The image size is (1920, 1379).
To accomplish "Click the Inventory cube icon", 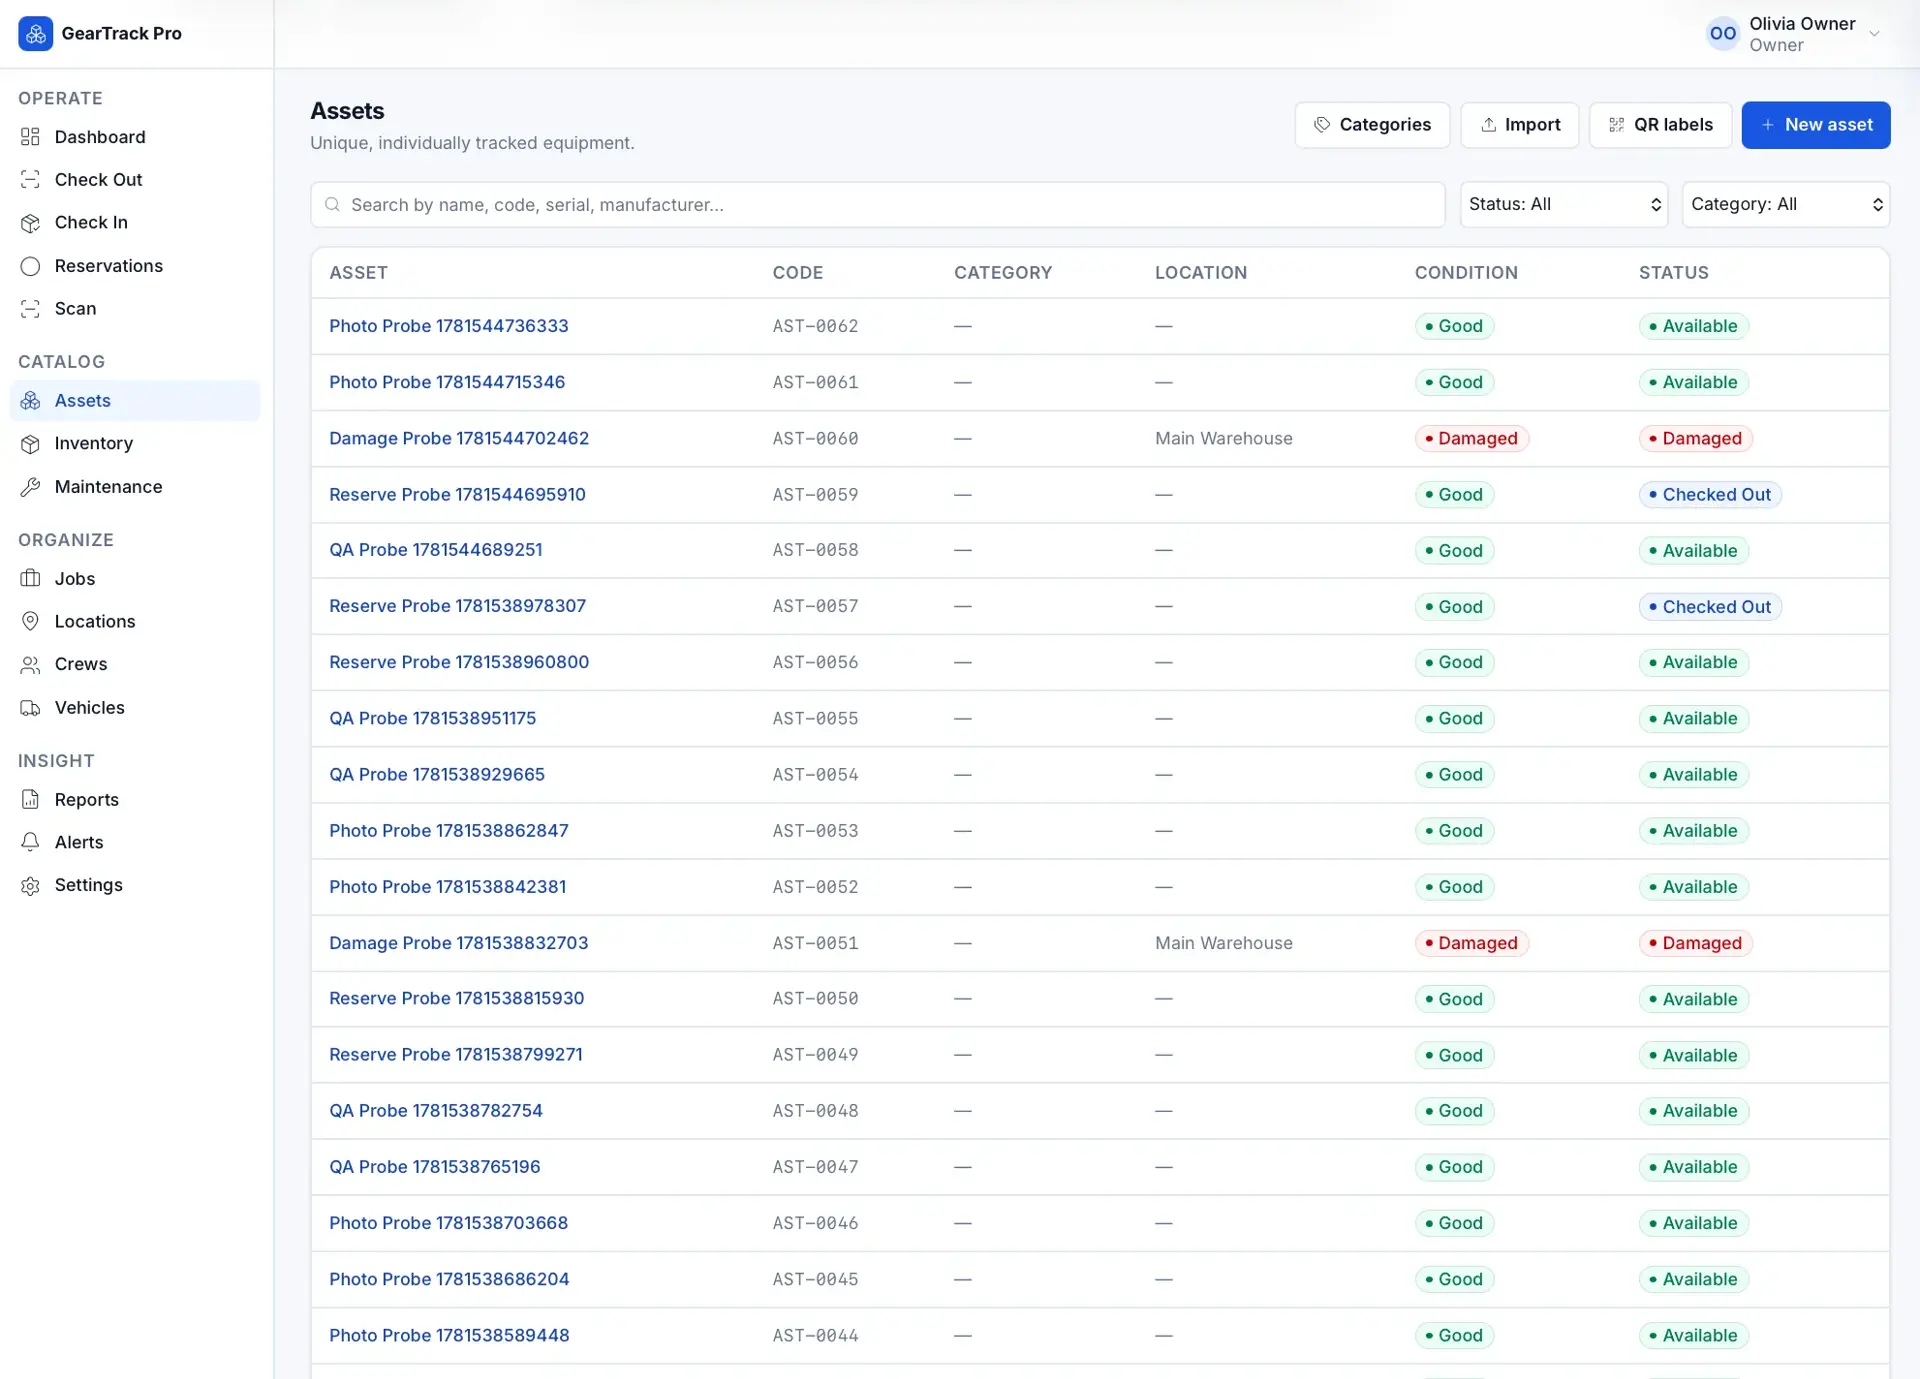I will 30,444.
